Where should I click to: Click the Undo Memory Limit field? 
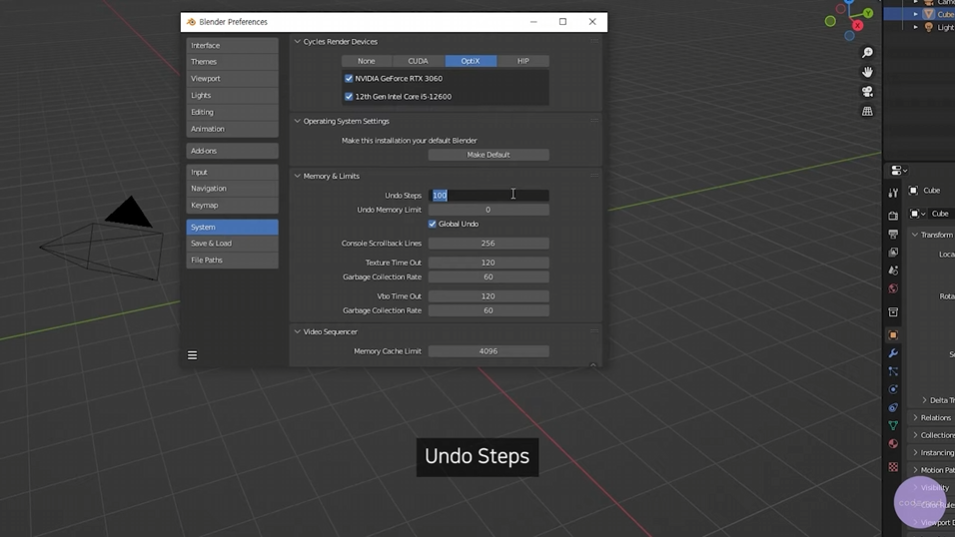point(488,209)
